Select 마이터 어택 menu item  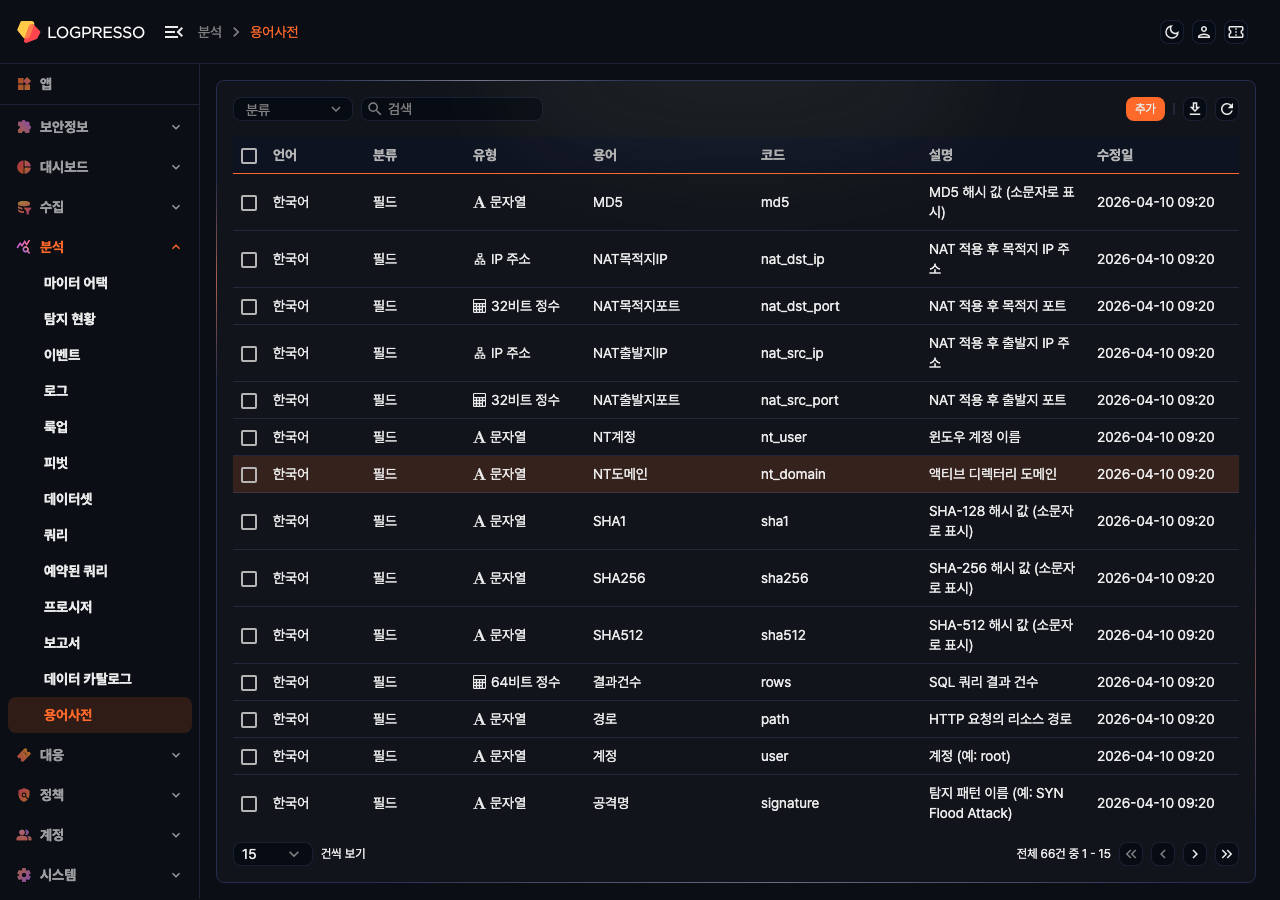click(x=76, y=283)
